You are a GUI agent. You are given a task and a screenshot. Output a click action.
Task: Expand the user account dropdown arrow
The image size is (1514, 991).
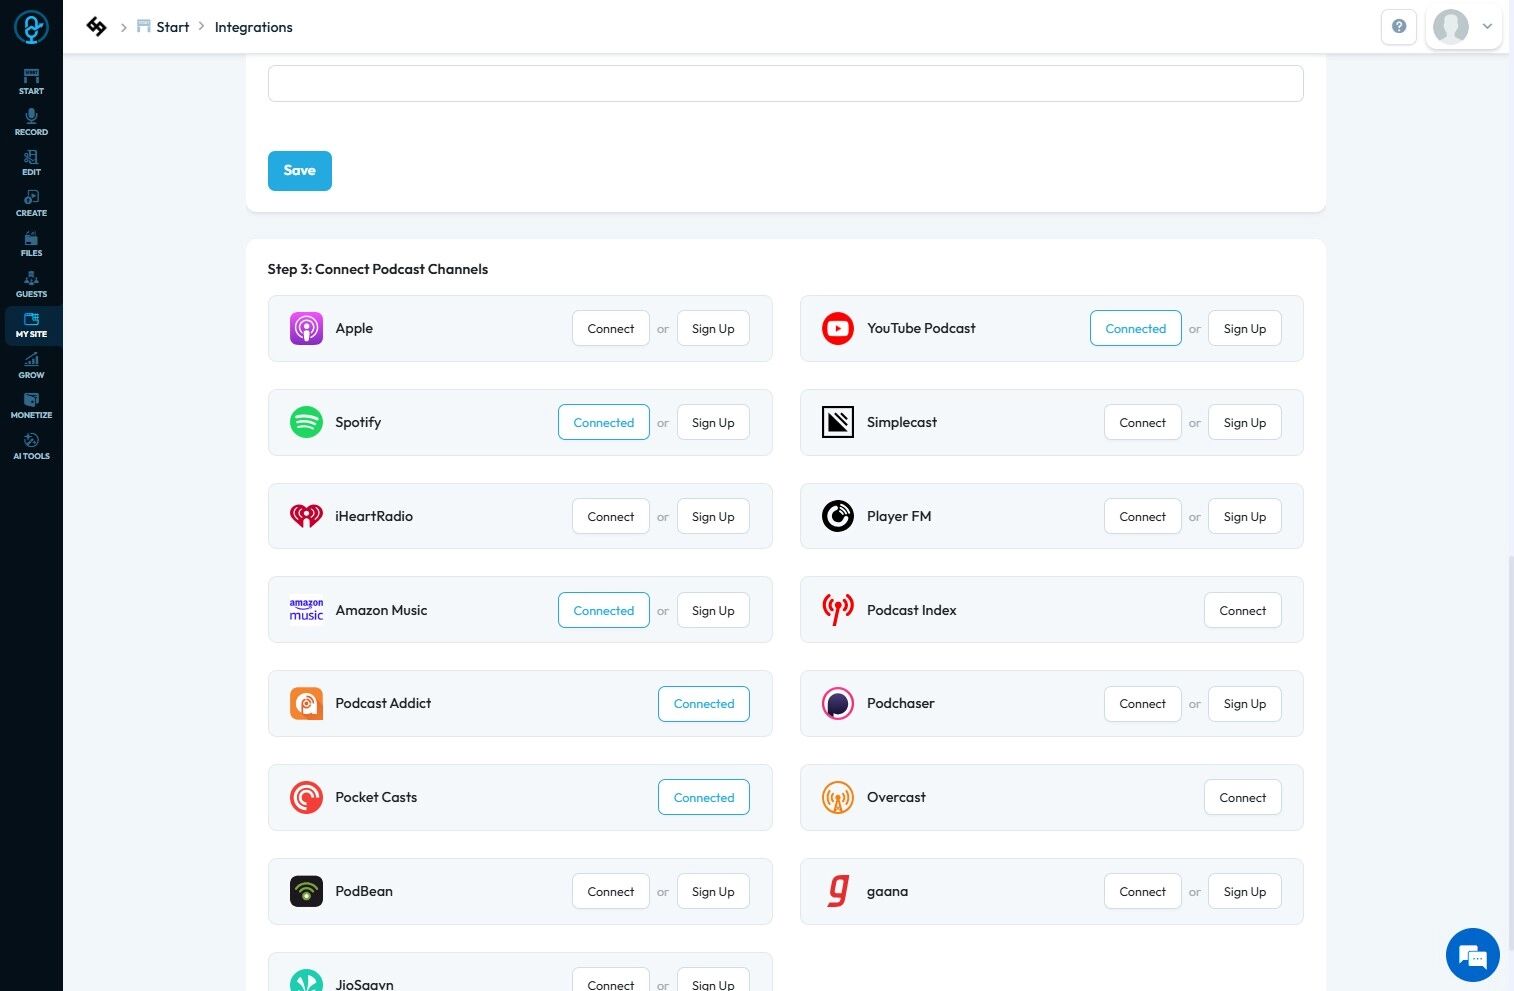(1487, 27)
